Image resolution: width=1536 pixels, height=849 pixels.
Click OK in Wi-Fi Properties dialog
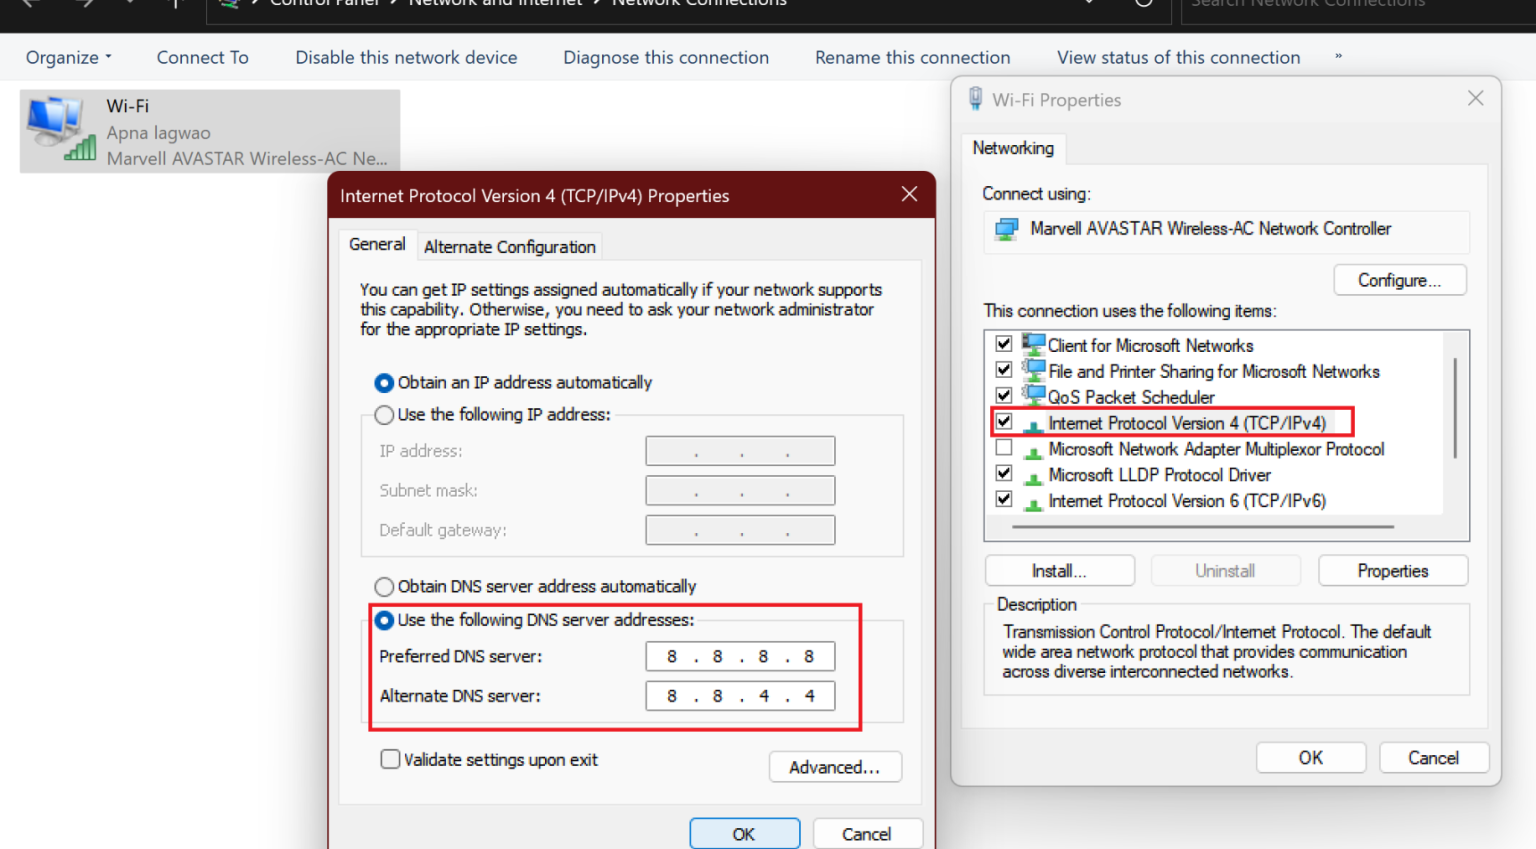[x=1311, y=758]
